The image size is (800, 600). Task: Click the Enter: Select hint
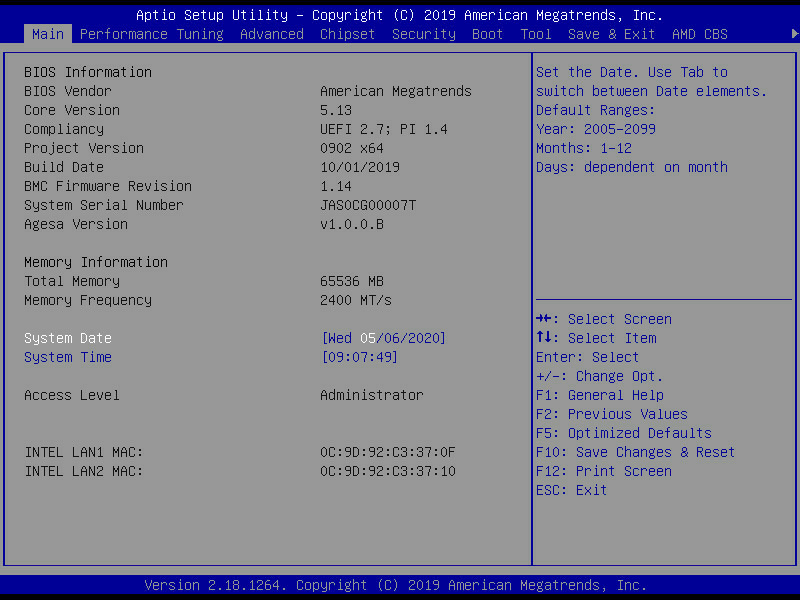[x=587, y=357]
